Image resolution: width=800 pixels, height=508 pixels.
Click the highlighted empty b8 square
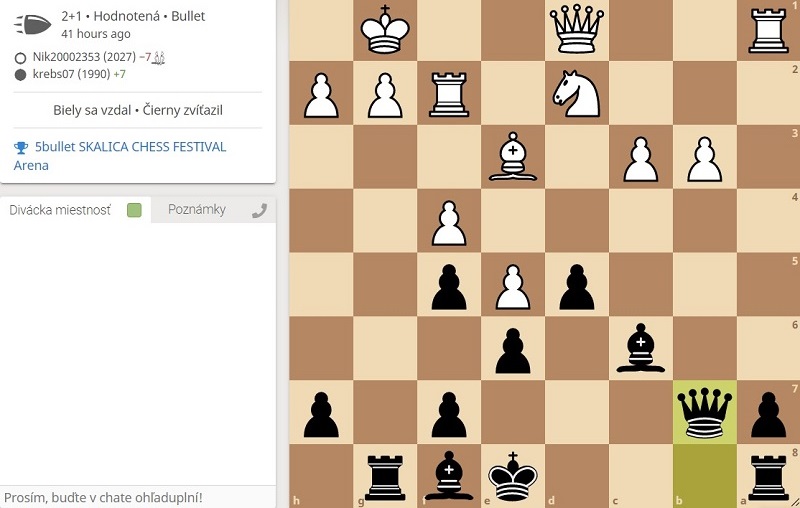[x=705, y=476]
